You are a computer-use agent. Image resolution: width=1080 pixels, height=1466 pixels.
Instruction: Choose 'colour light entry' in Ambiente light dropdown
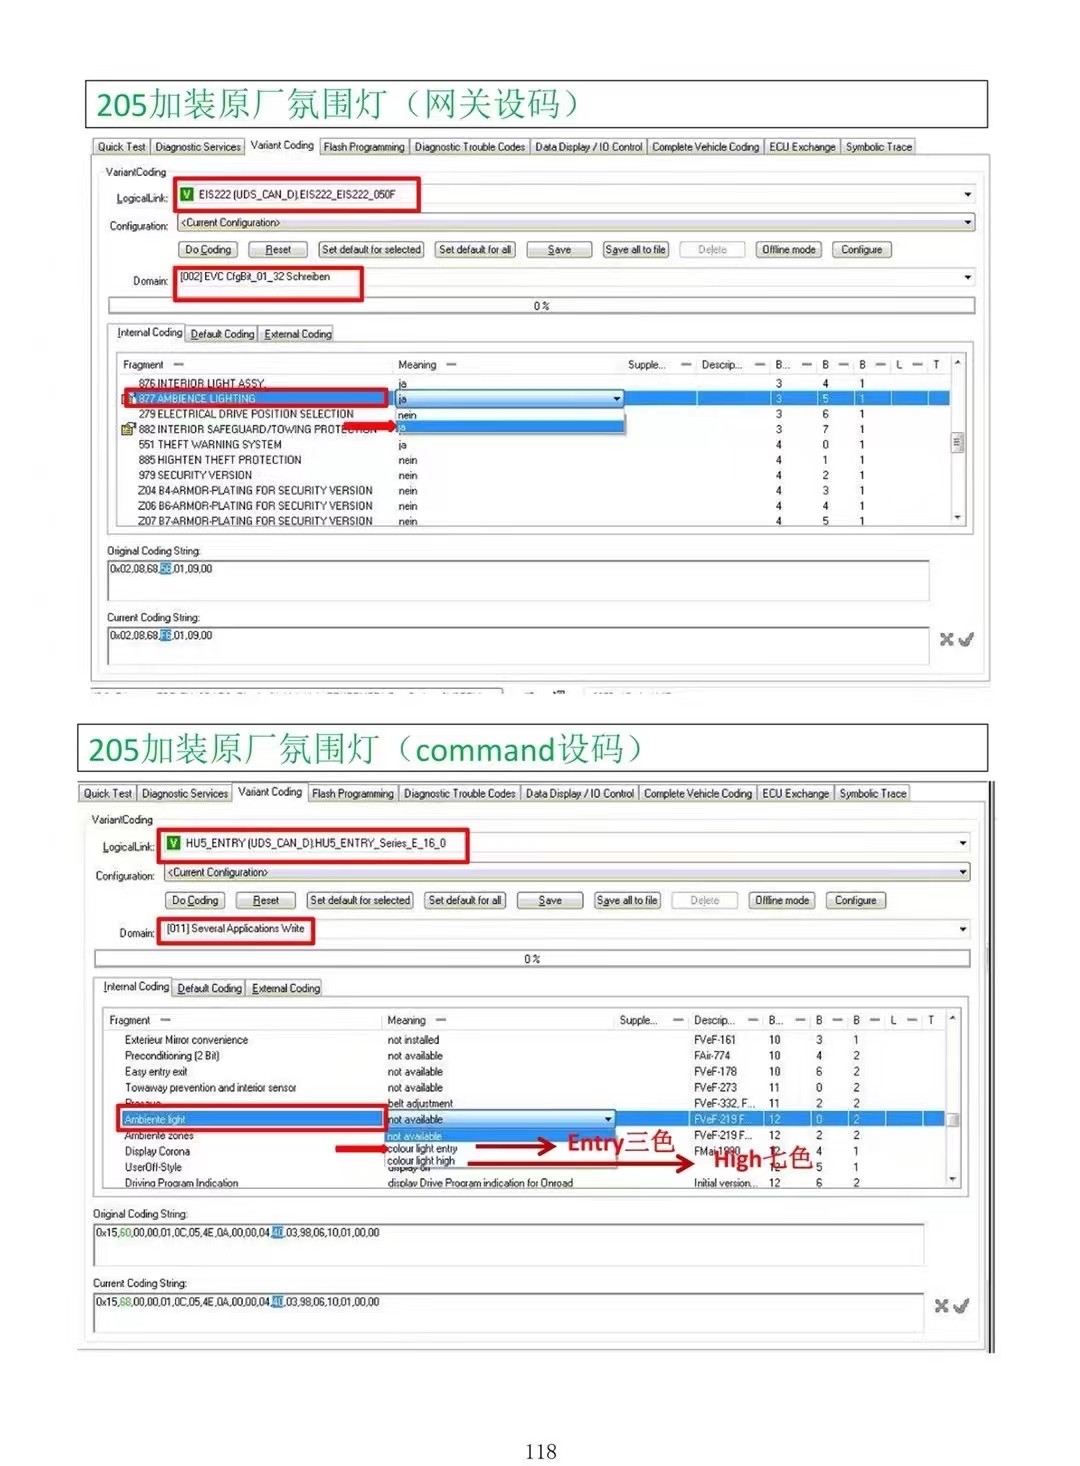422,1149
